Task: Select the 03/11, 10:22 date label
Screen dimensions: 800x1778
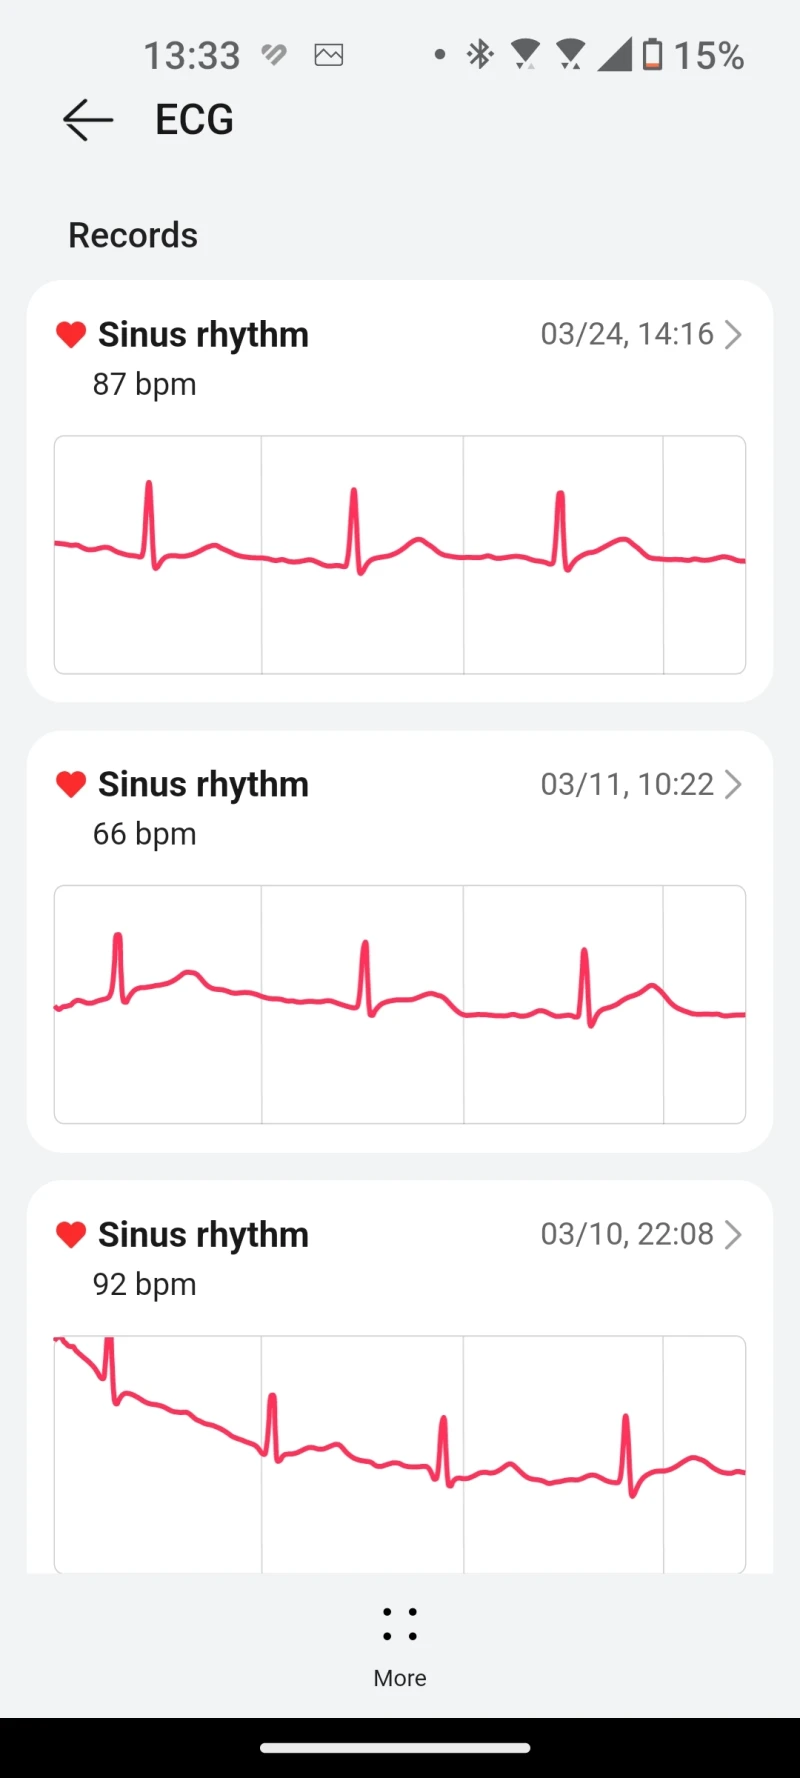Action: click(x=627, y=784)
